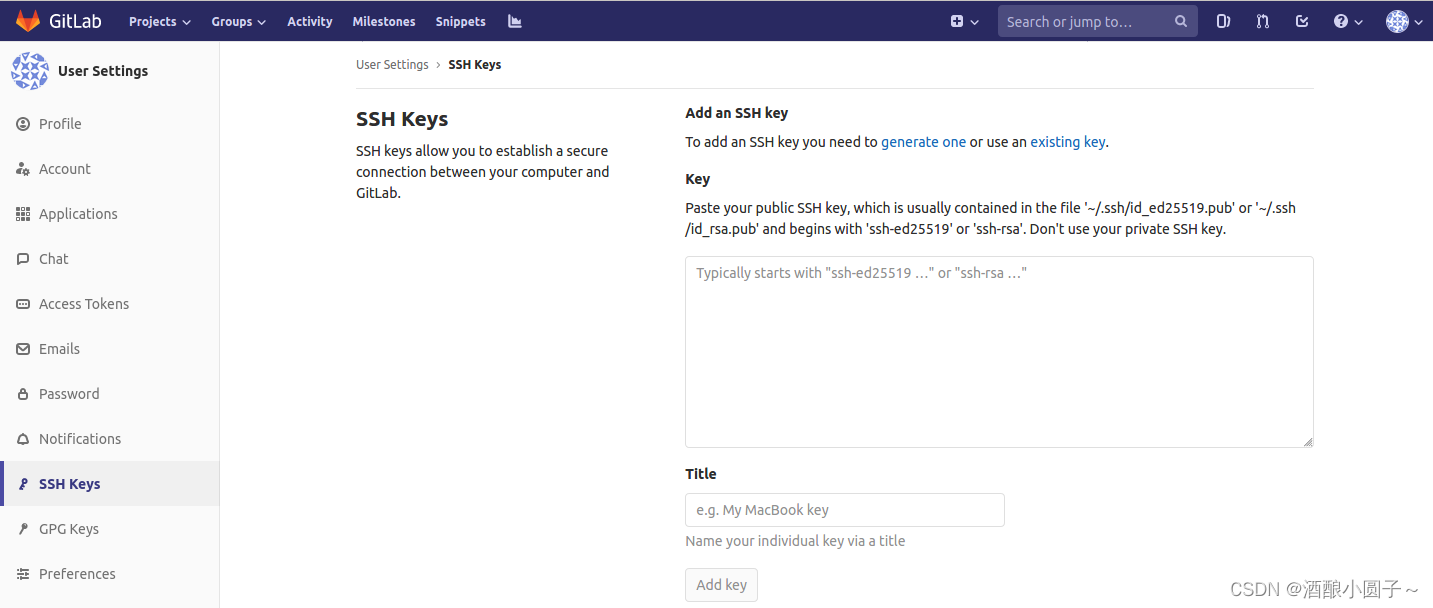Click the Title input field
1433x608 pixels.
844,510
